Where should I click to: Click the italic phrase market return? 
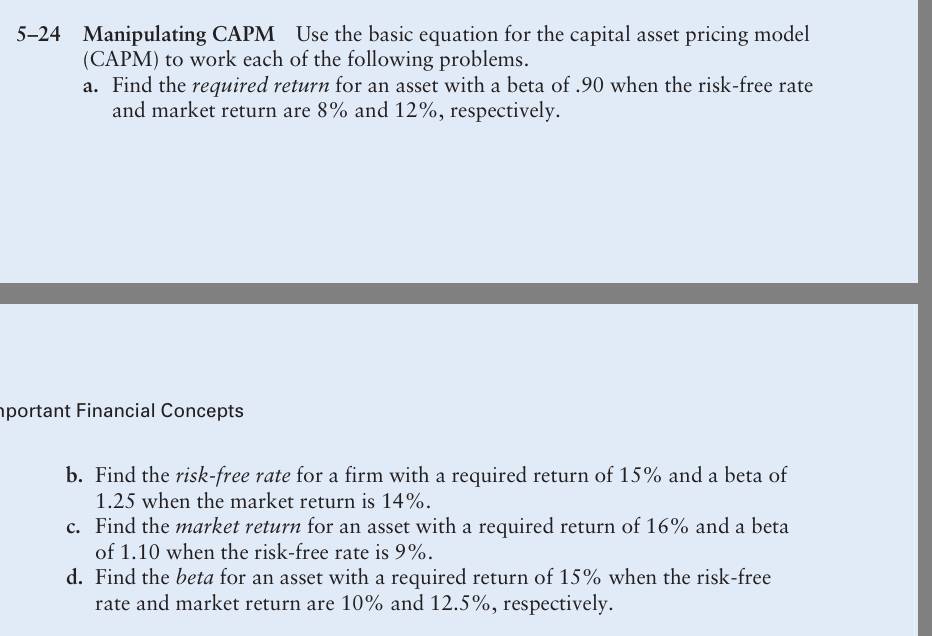click(x=239, y=527)
